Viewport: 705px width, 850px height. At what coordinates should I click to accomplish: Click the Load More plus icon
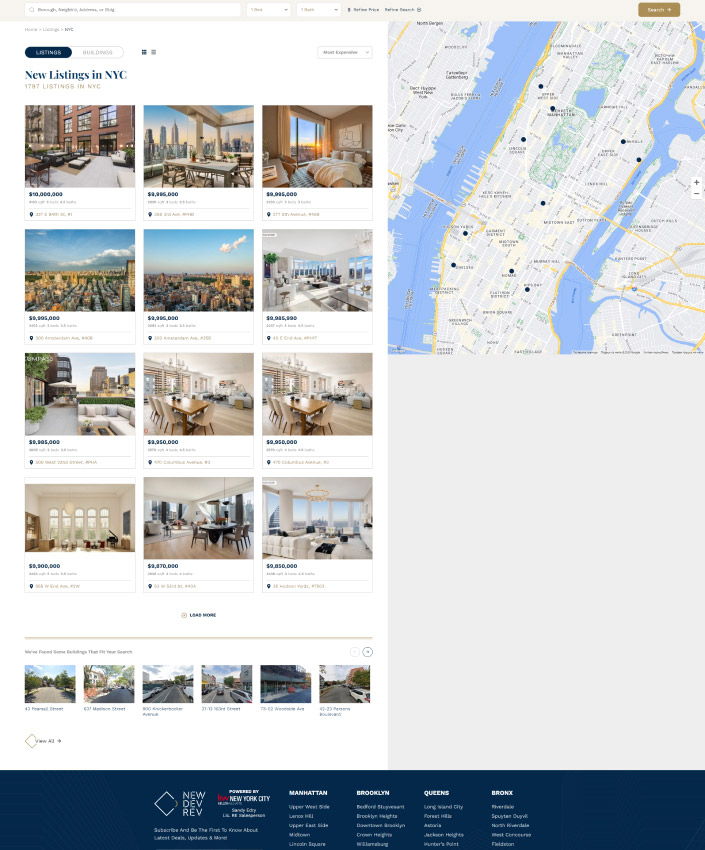pos(184,615)
